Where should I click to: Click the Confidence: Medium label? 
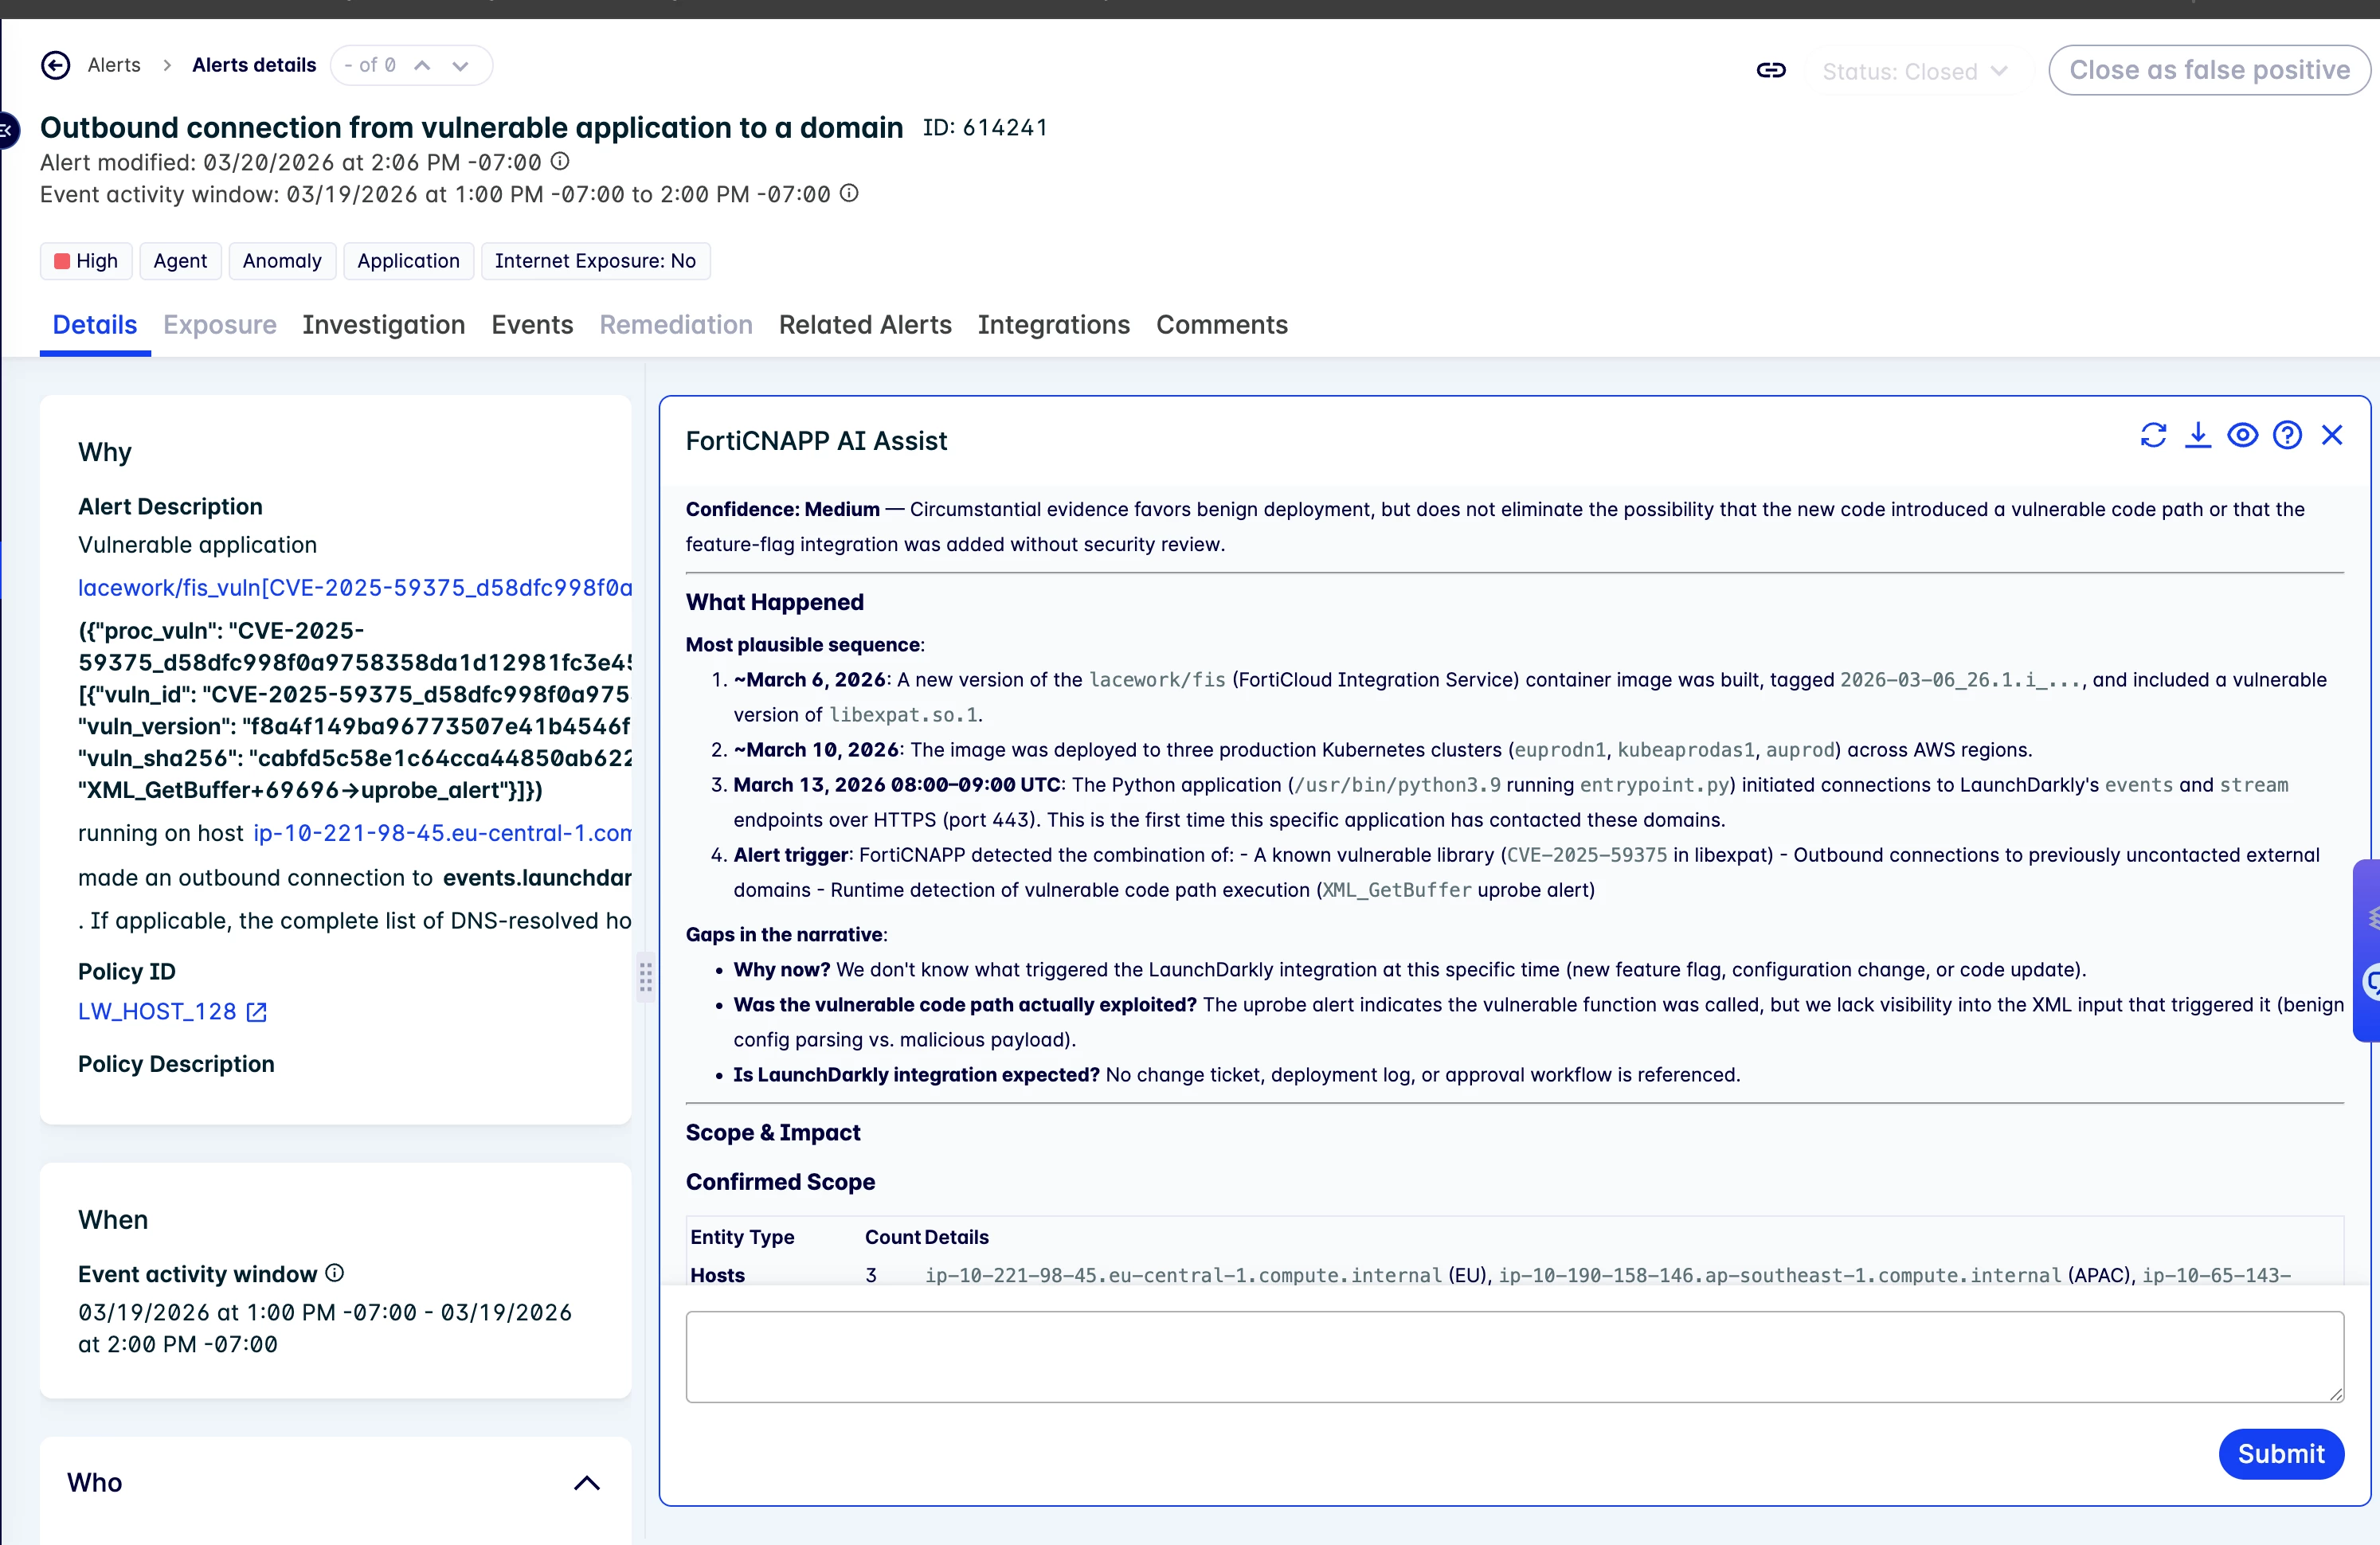(783, 509)
